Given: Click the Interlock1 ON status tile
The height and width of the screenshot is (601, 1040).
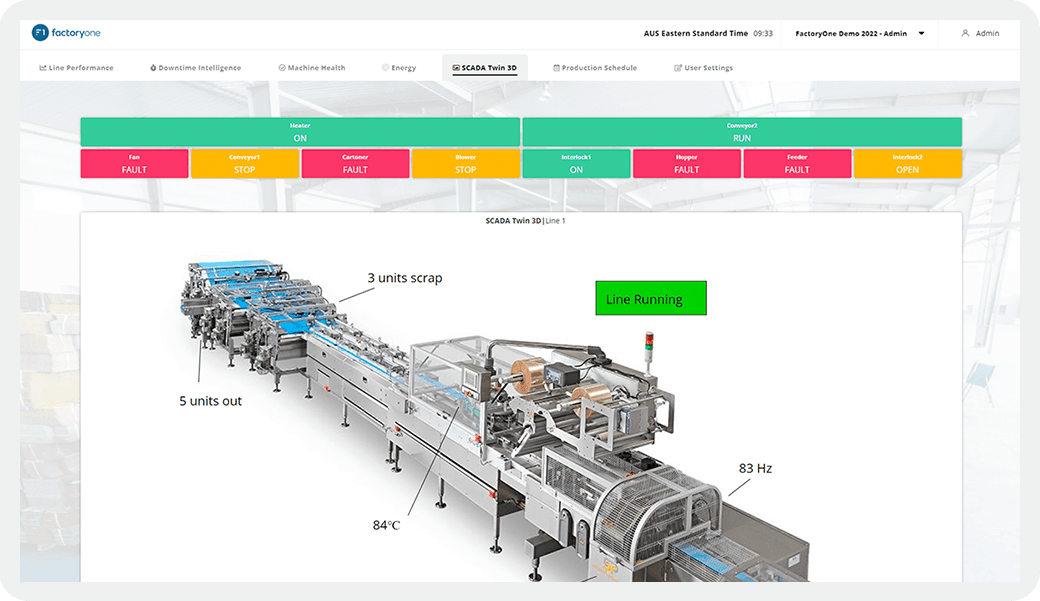Looking at the screenshot, I should click(576, 164).
